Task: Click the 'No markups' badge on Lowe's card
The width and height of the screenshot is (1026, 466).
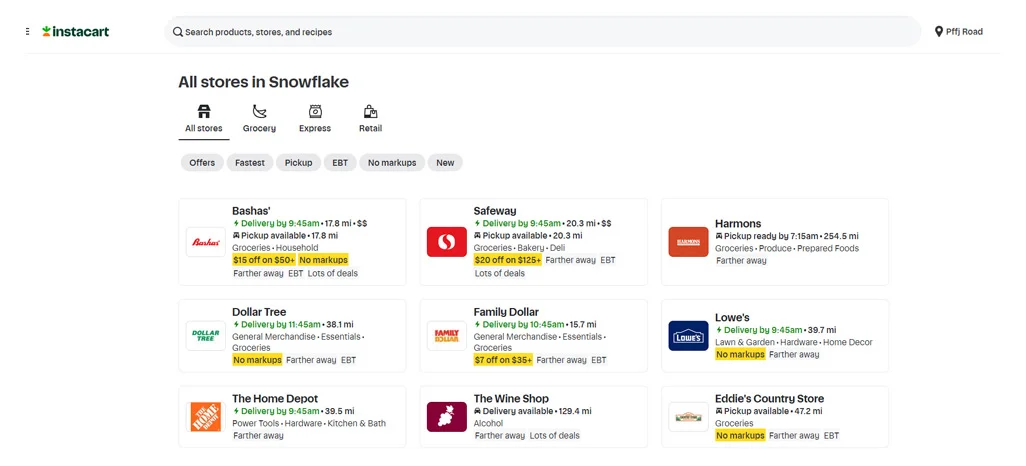Action: tap(740, 354)
